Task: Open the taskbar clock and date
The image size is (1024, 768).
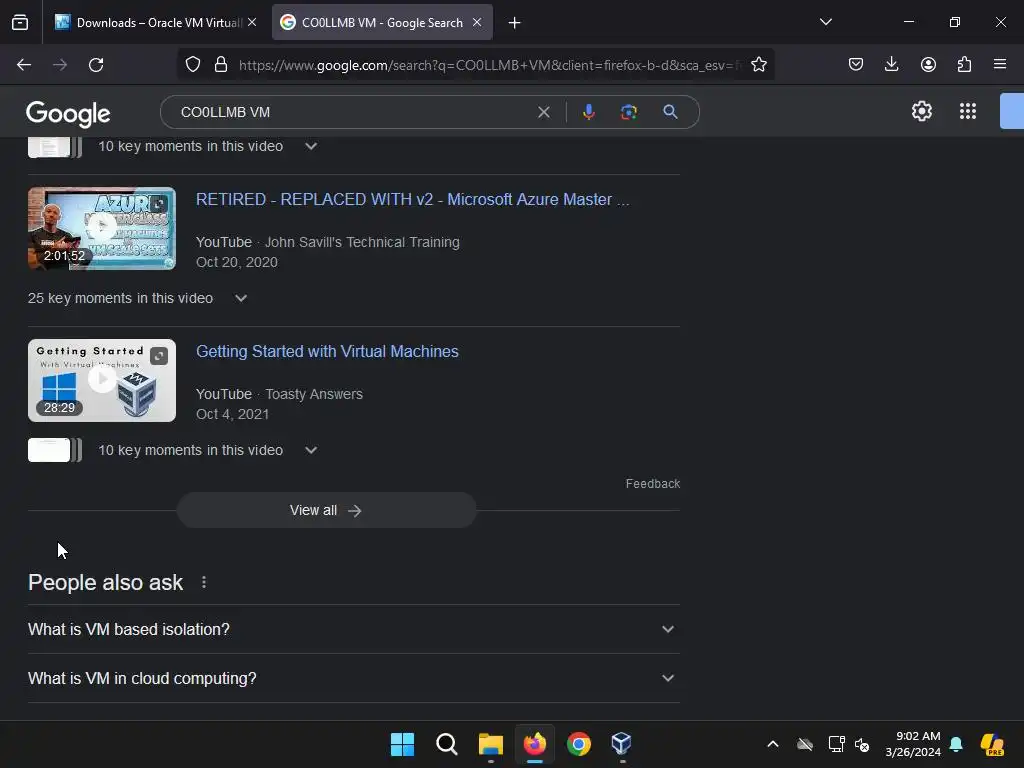Action: click(x=913, y=744)
